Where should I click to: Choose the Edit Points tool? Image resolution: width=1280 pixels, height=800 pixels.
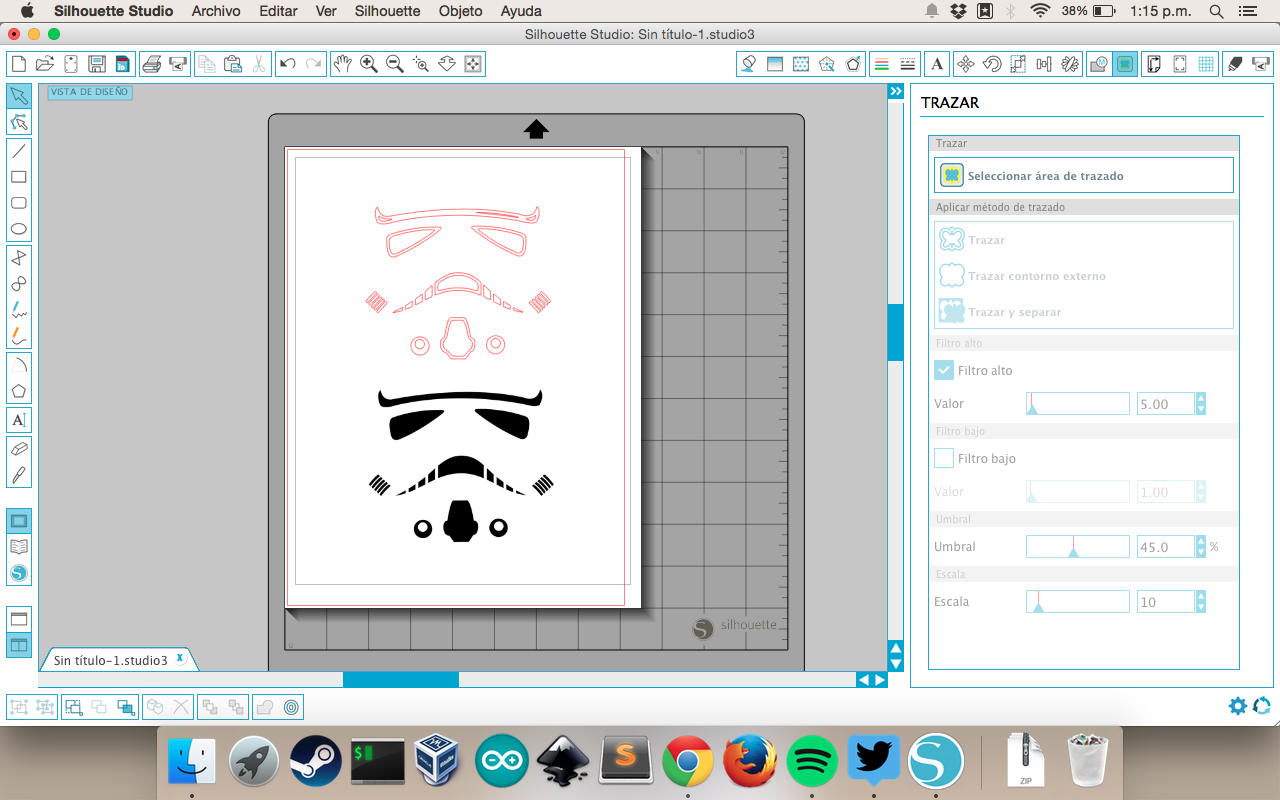(19, 122)
